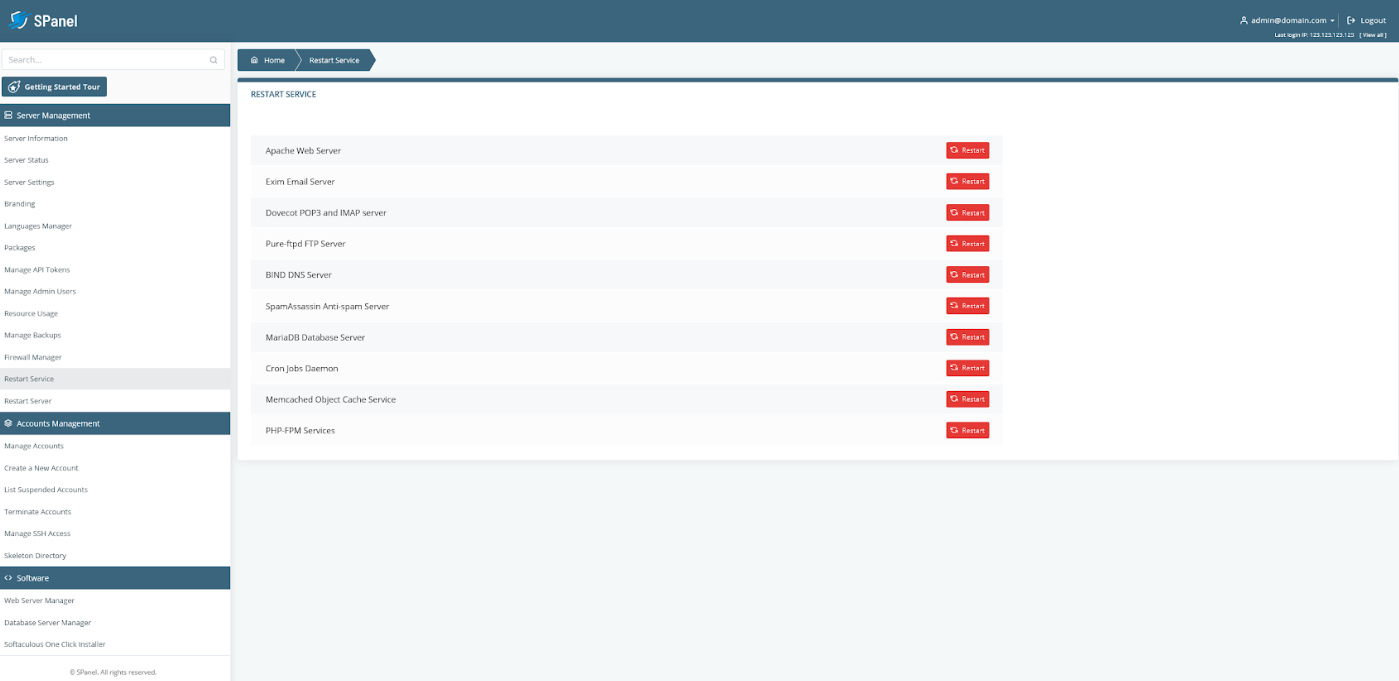Image resolution: width=1399 pixels, height=681 pixels.
Task: Restart the MariaDB Database Server
Action: click(x=967, y=337)
